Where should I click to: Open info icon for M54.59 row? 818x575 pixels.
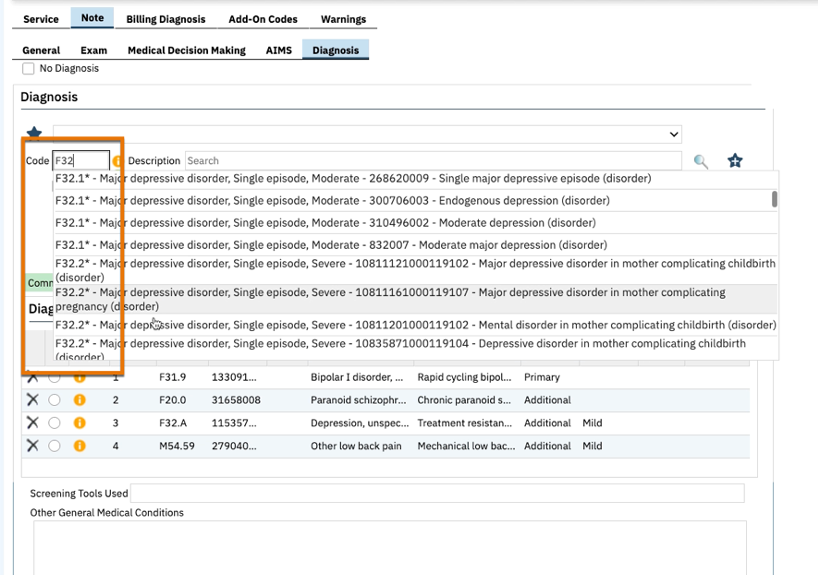79,446
